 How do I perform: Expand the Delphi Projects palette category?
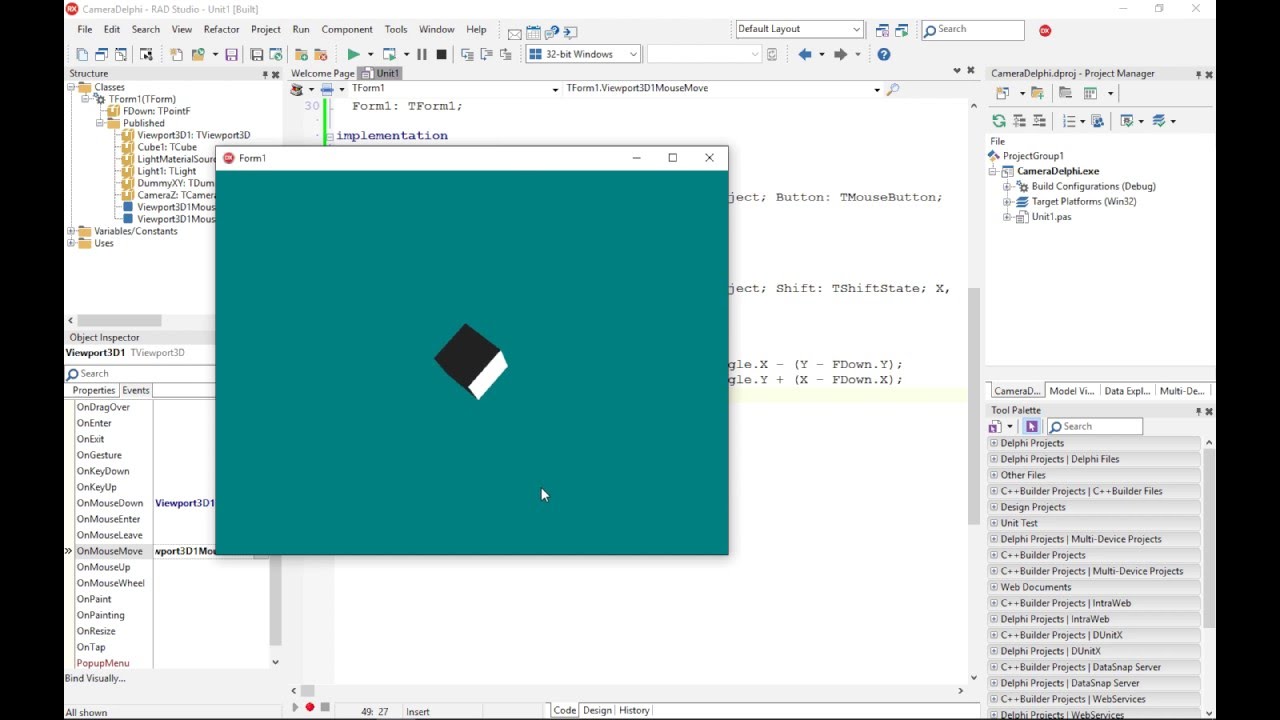pyautogui.click(x=994, y=443)
